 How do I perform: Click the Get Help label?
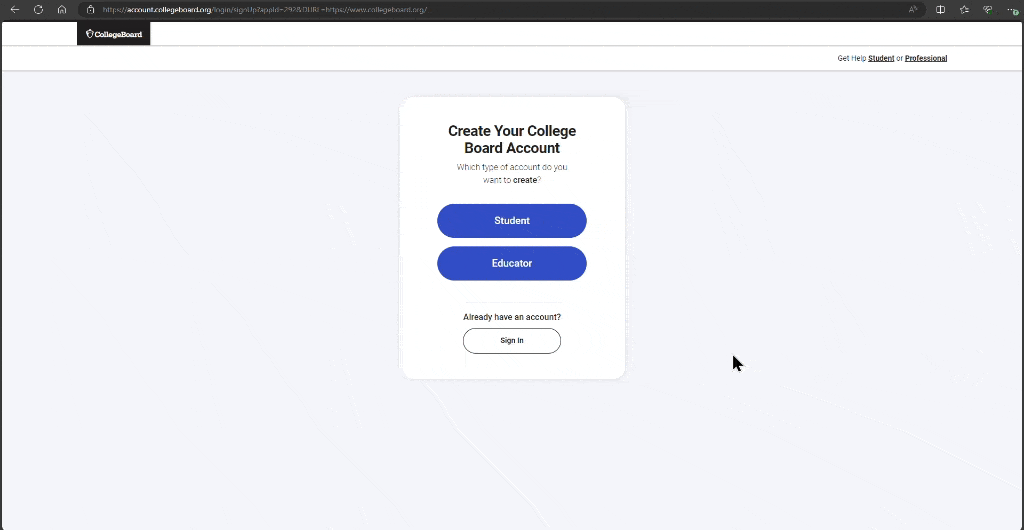coord(852,58)
